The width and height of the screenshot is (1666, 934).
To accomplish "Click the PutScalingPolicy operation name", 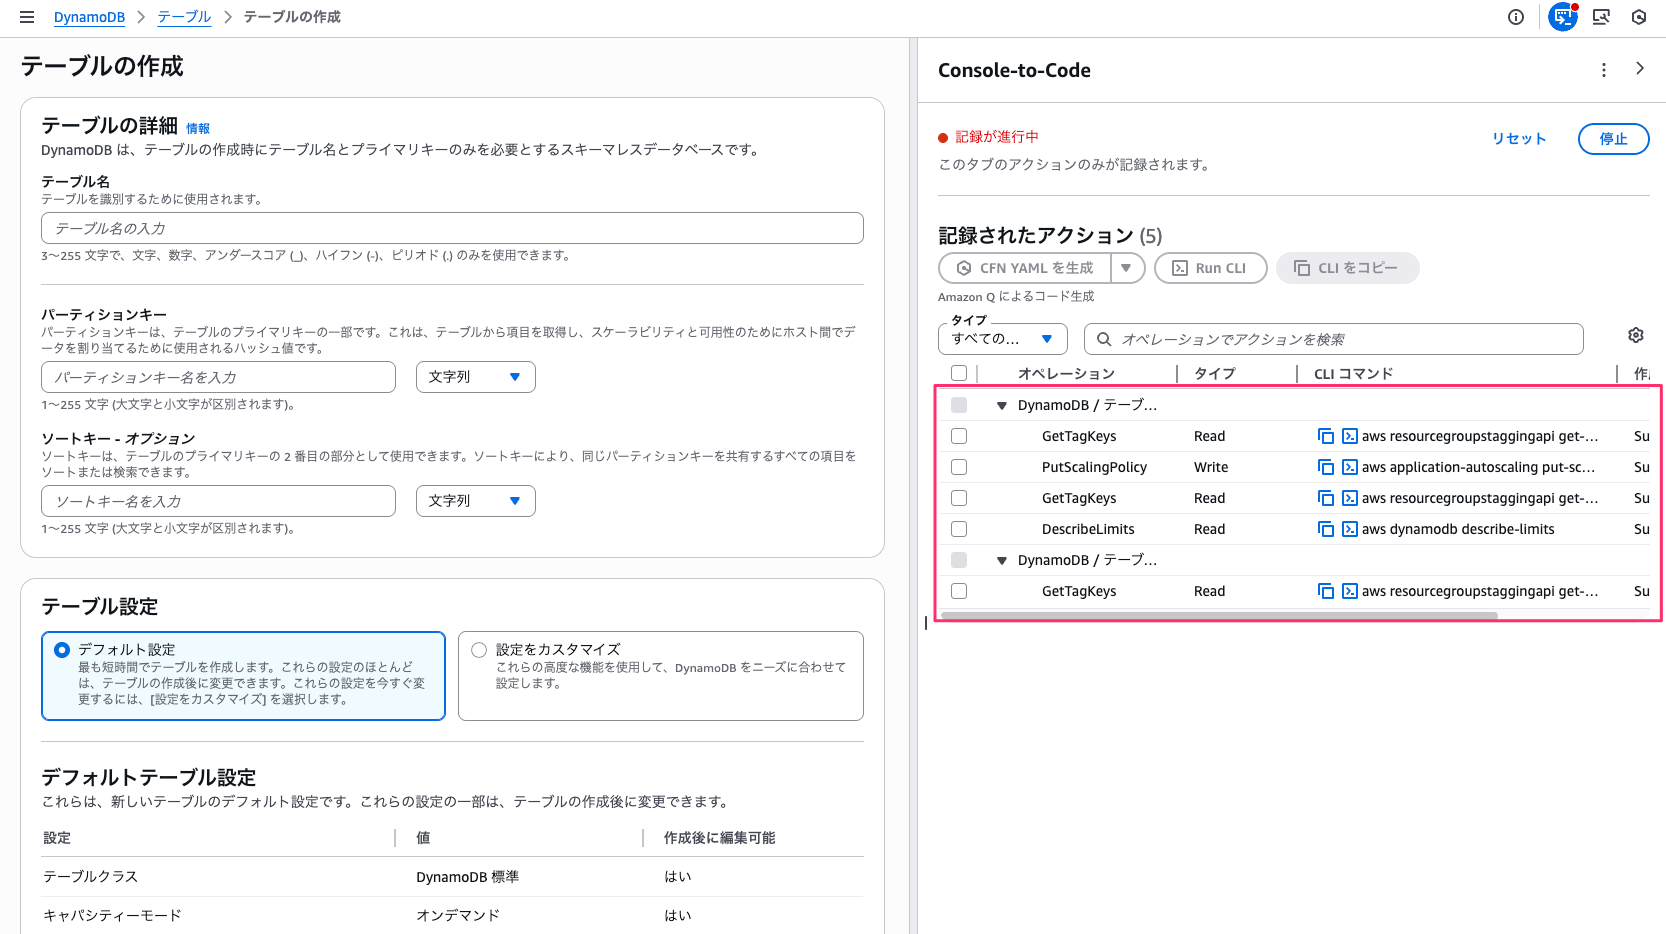I will tap(1094, 467).
